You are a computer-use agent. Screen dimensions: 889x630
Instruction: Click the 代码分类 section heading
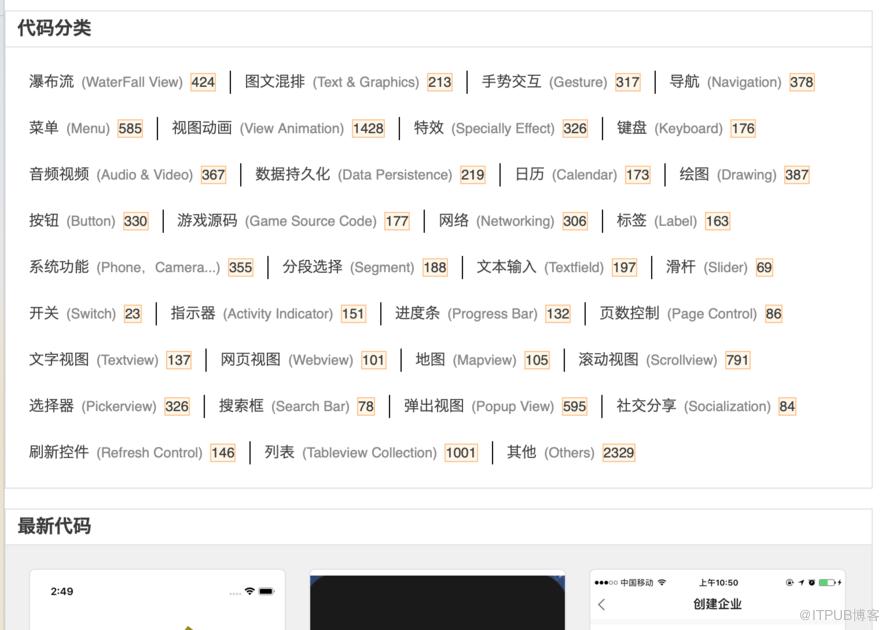coord(54,28)
